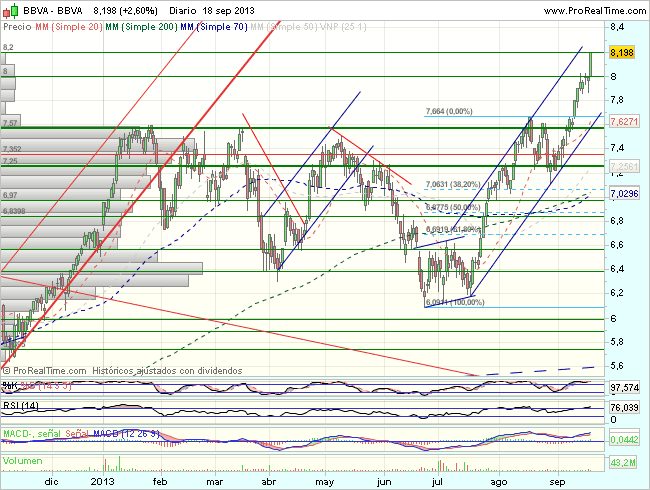
Task: Select the MM (Simple 20) legend entry
Action: (x=69, y=27)
